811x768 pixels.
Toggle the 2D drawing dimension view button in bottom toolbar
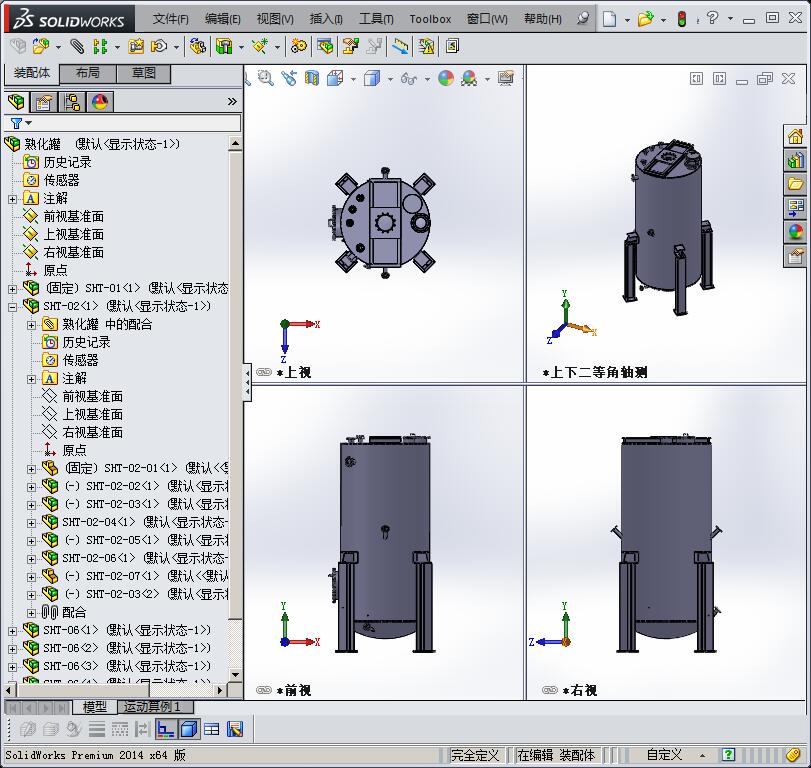(166, 729)
